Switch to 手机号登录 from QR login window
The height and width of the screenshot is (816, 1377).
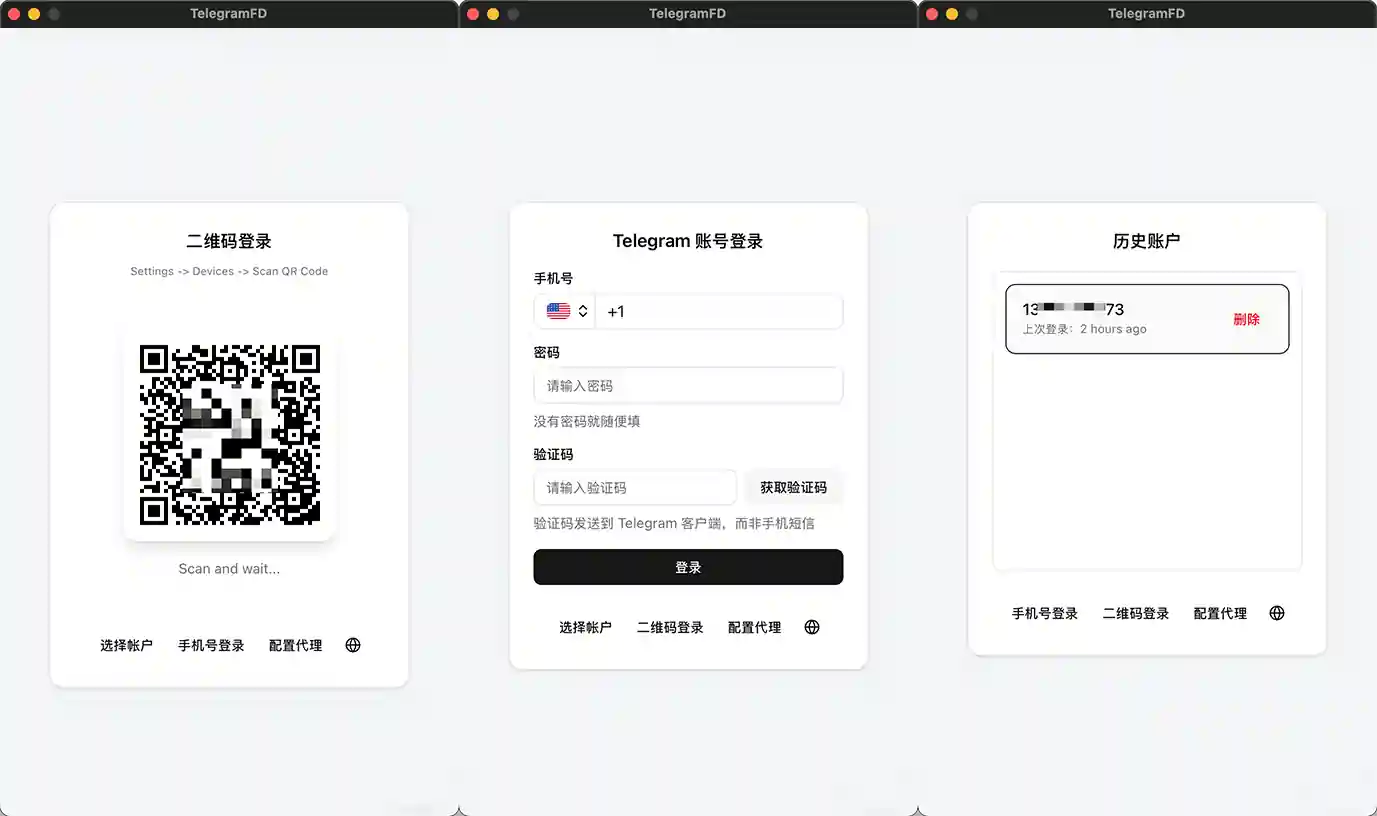click(211, 645)
